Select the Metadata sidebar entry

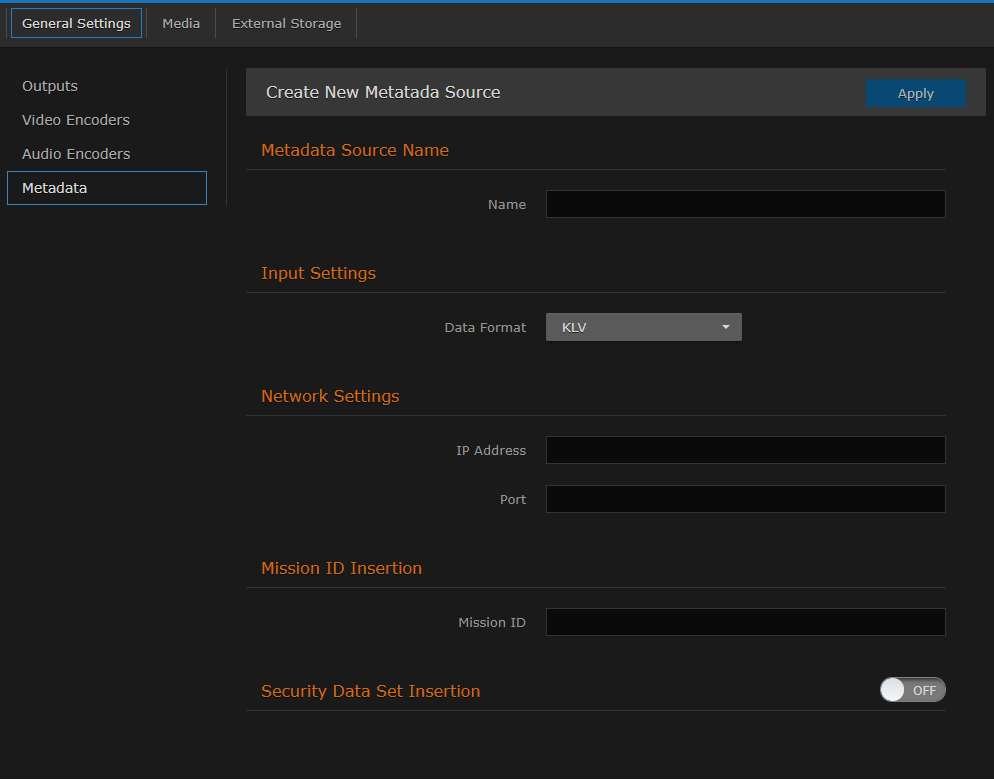53,188
